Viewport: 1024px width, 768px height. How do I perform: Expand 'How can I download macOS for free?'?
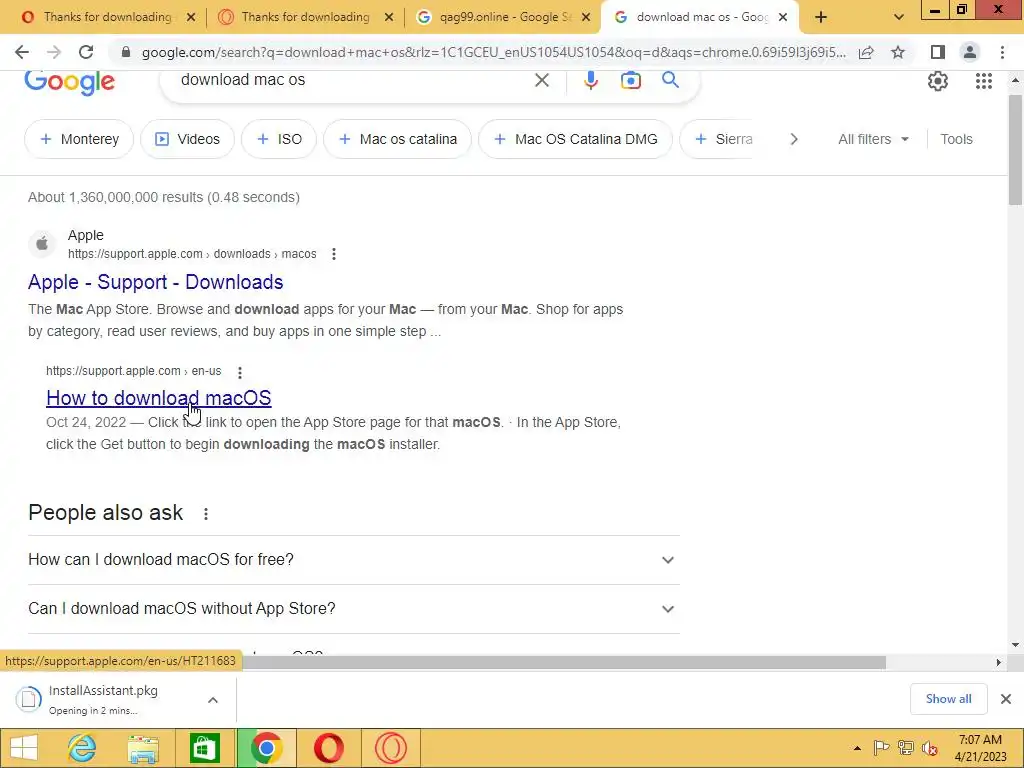353,560
